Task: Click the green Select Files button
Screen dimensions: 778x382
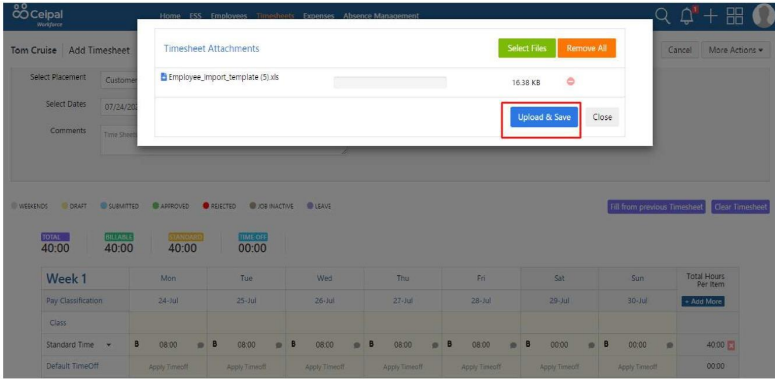Action: tap(527, 49)
